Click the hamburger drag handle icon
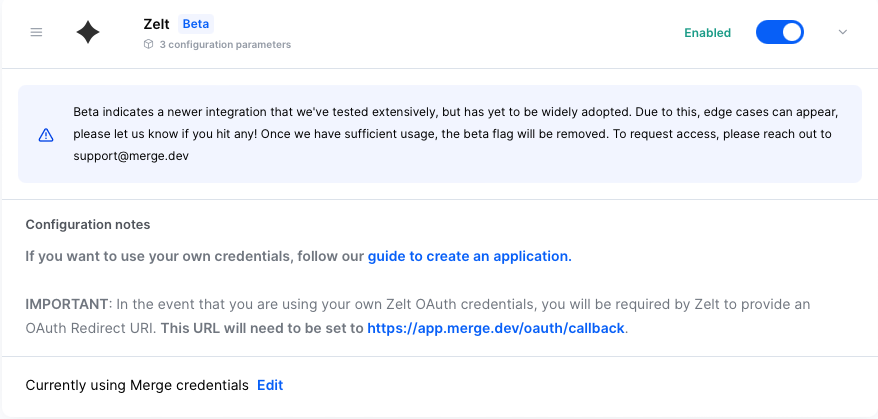This screenshot has width=878, height=419. [x=37, y=33]
